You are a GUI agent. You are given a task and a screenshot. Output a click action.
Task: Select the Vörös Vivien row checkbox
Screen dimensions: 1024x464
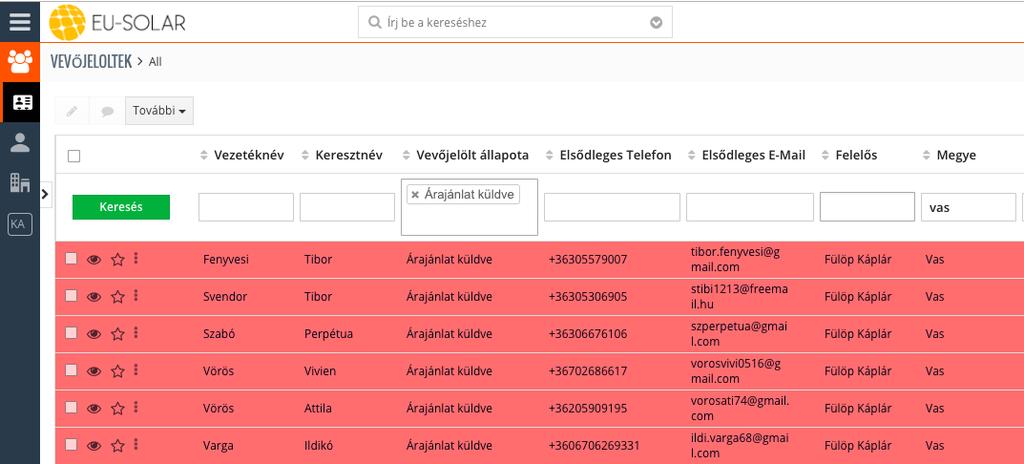tap(71, 370)
